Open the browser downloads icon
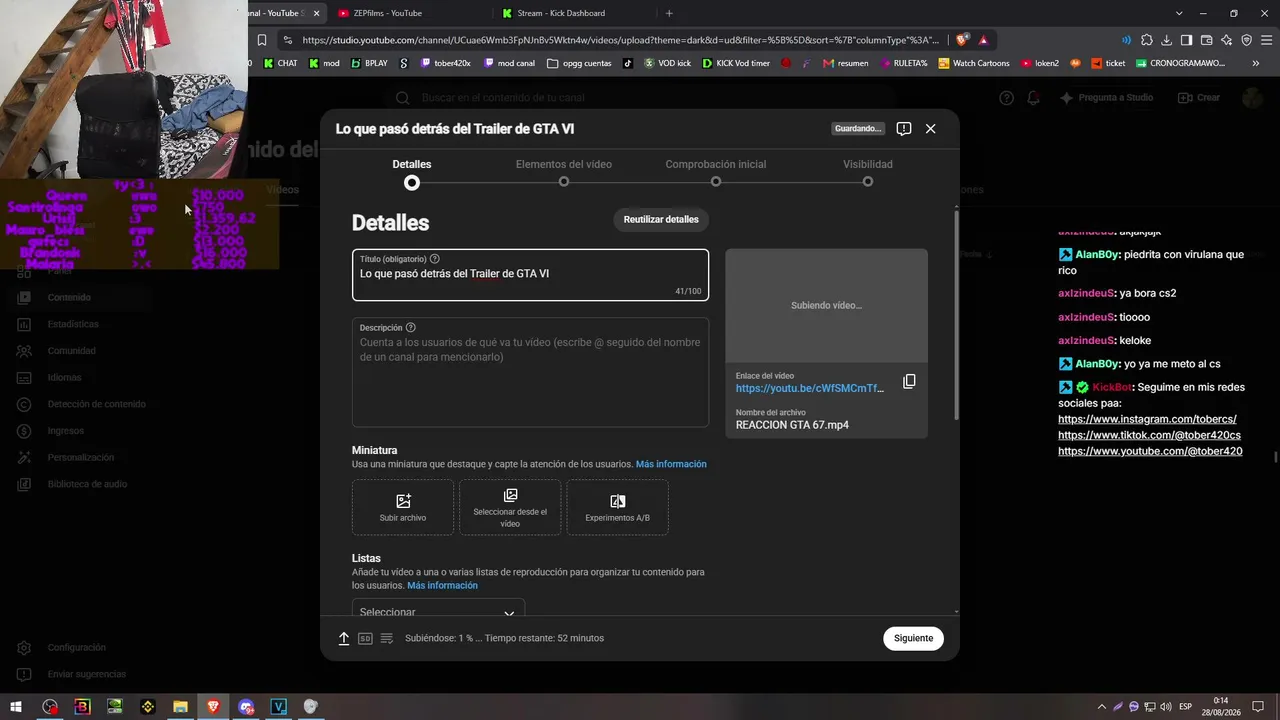Screen dimensions: 1280x720 pos(1166,40)
